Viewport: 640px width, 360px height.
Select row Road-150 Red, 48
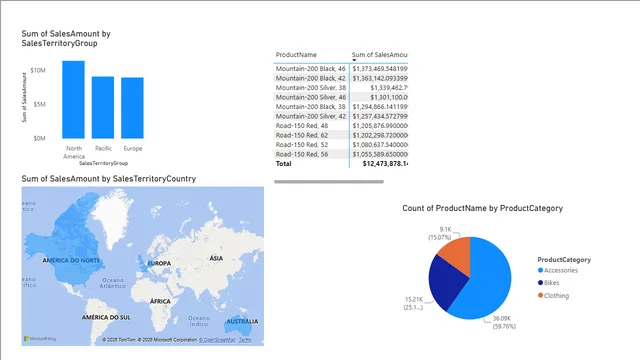341,126
